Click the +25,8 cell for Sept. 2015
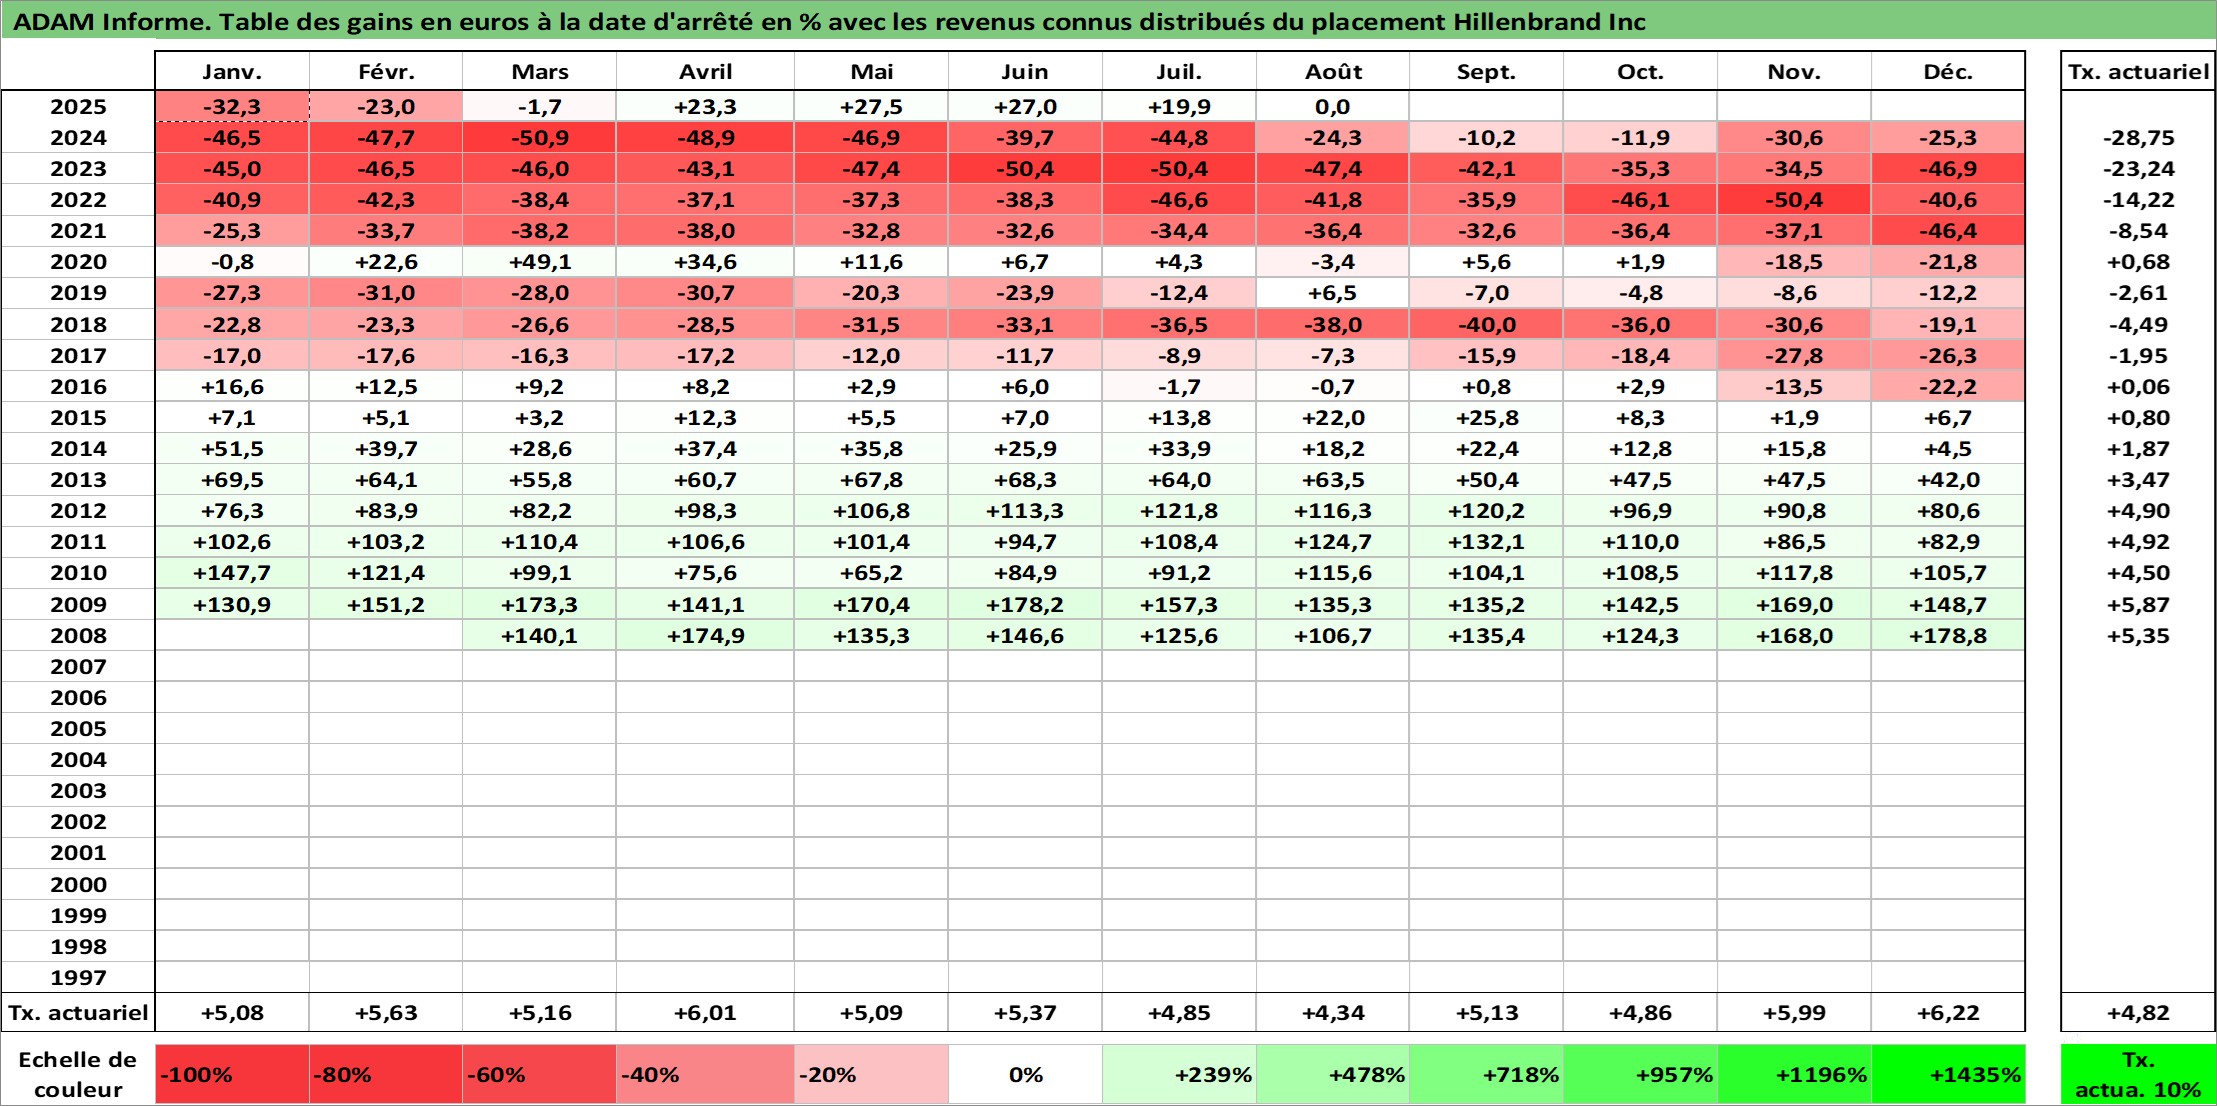Viewport: 2217px width, 1106px height. click(1486, 417)
